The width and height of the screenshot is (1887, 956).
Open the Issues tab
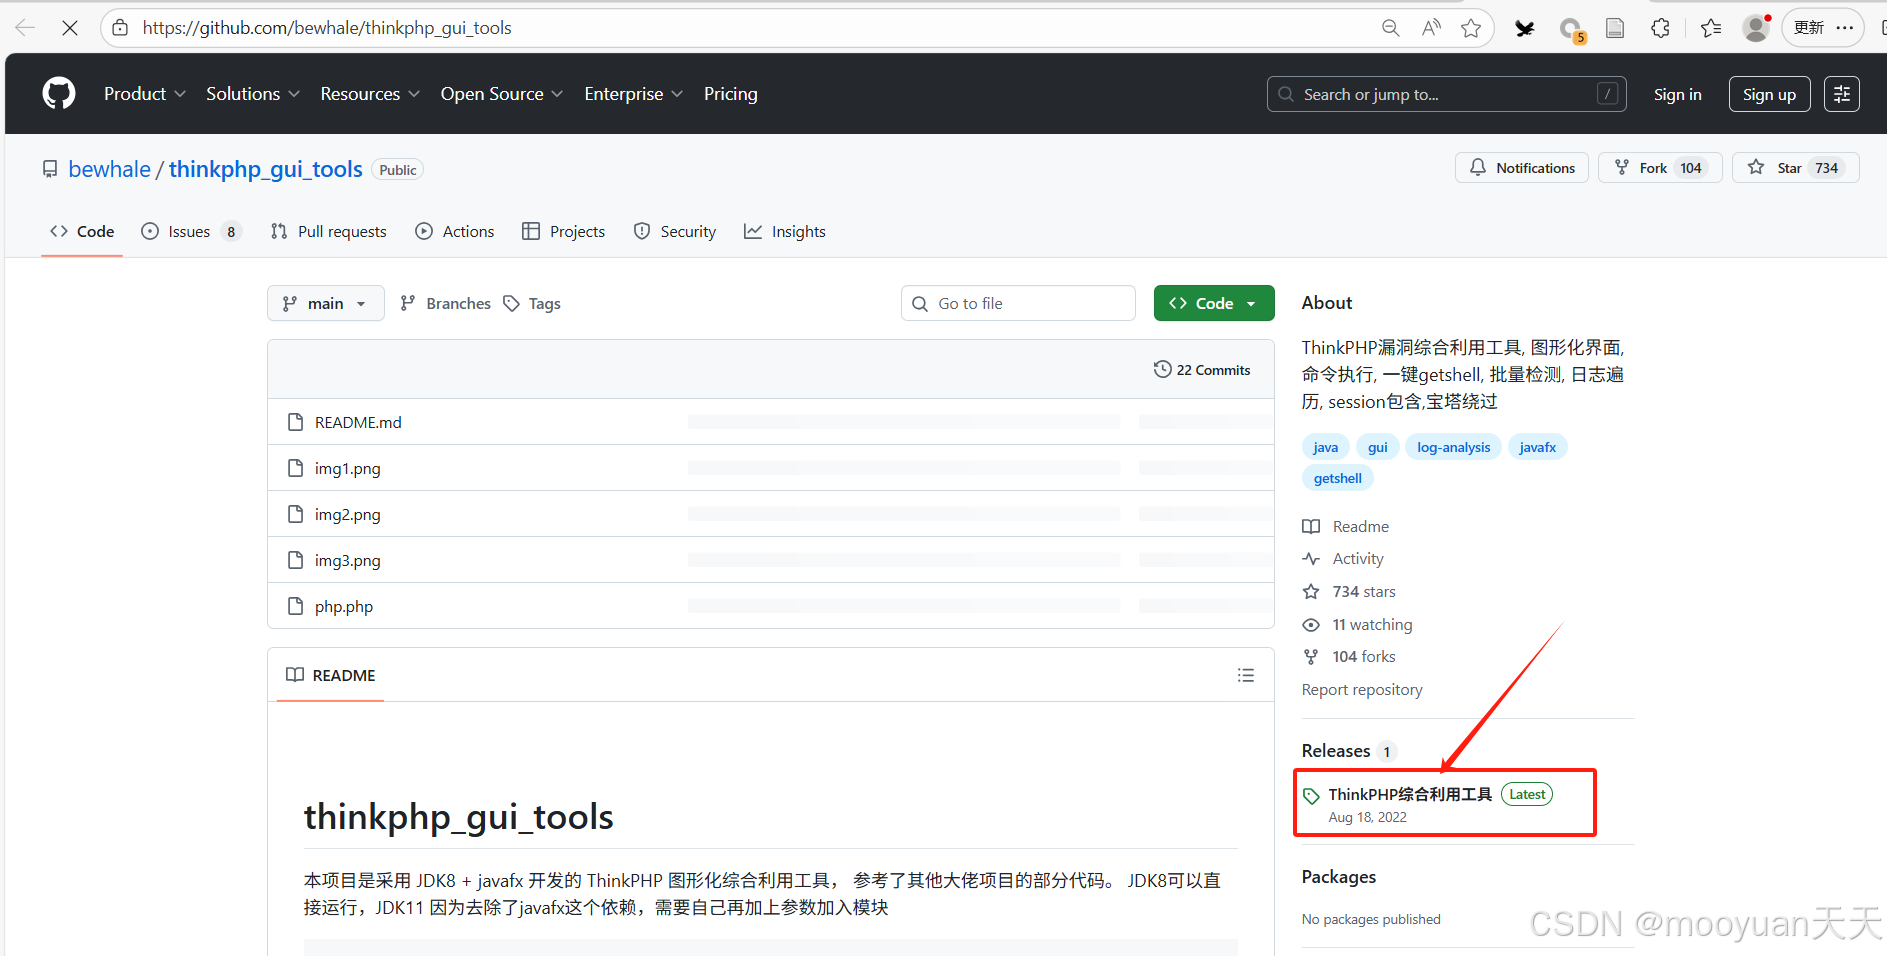[x=191, y=231]
